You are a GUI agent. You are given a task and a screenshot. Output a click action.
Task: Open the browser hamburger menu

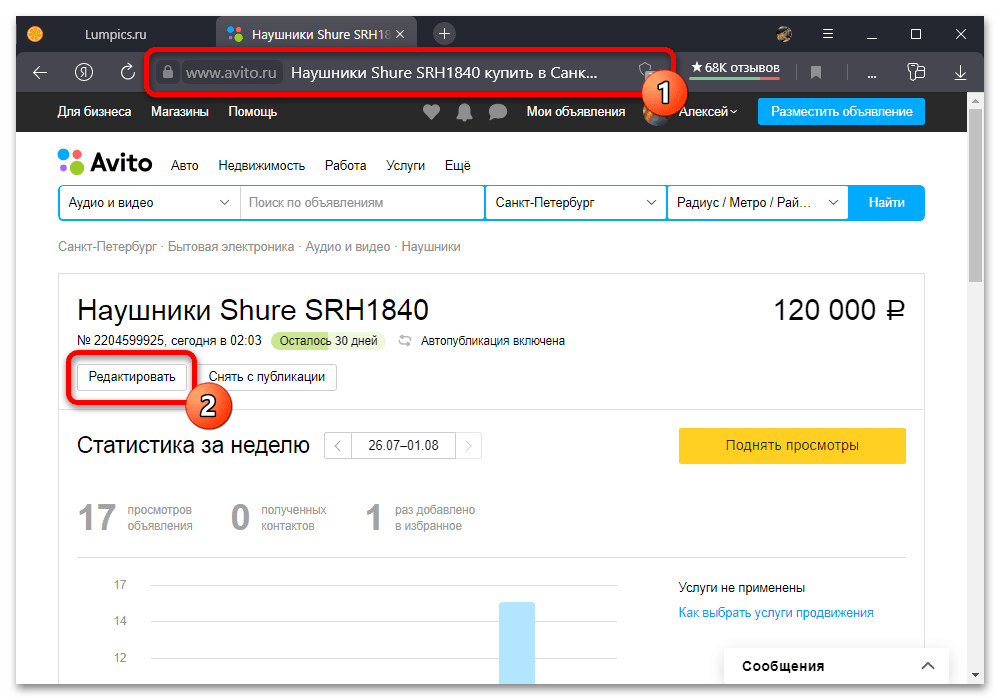[x=828, y=34]
